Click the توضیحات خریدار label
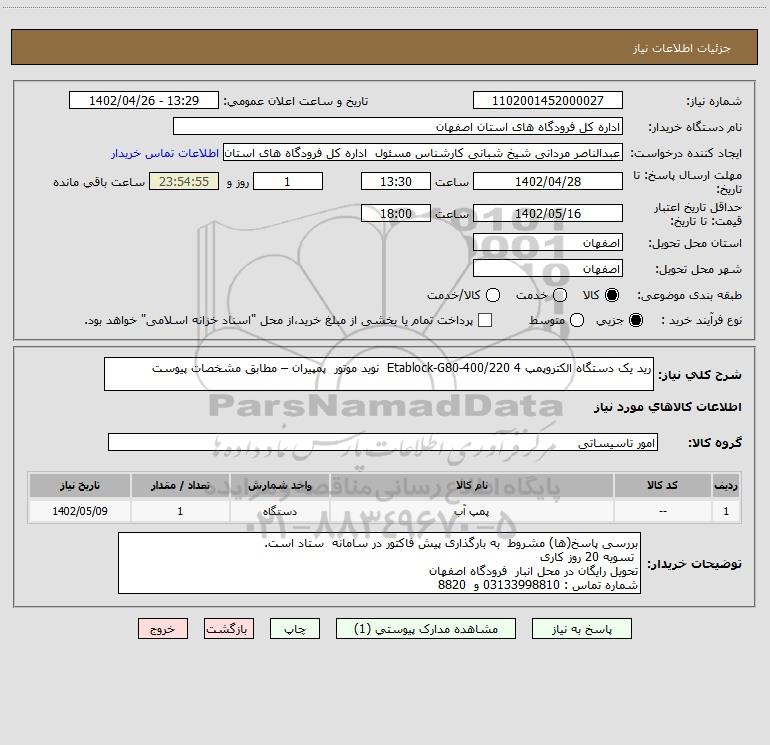This screenshot has height=745, width=770. pos(694,564)
